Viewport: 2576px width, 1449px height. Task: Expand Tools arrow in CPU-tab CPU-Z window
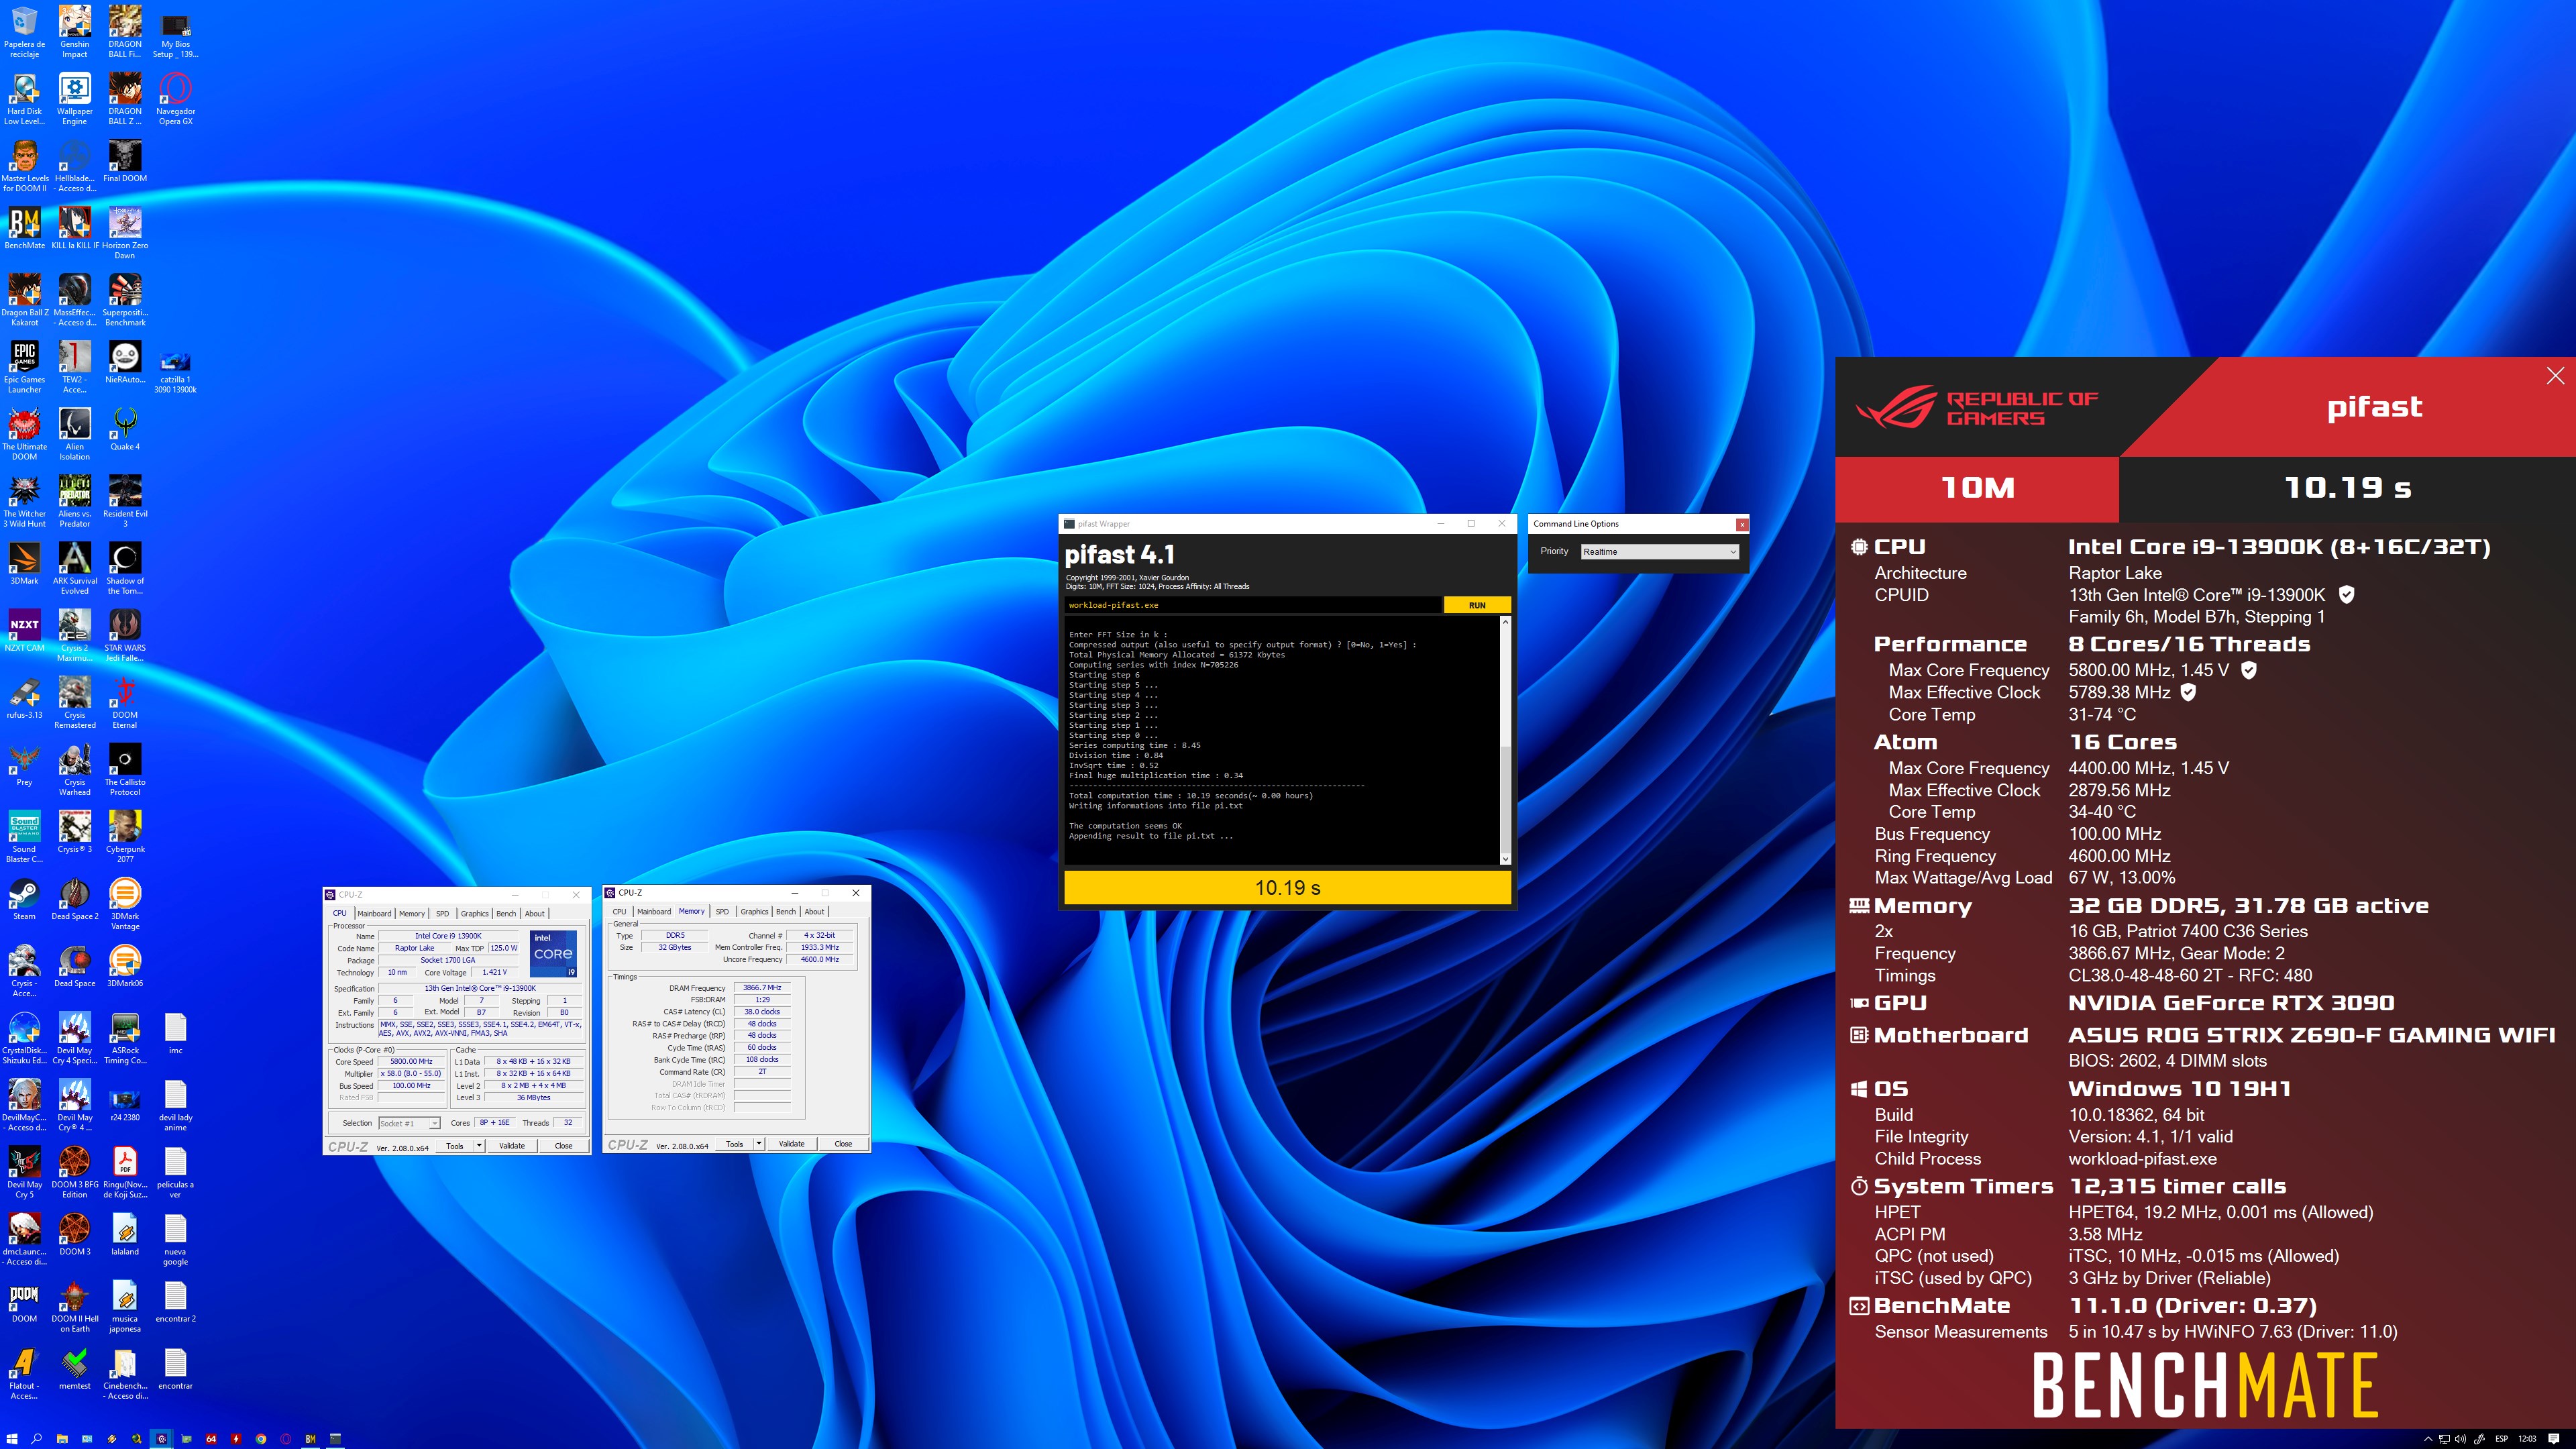click(x=479, y=1146)
